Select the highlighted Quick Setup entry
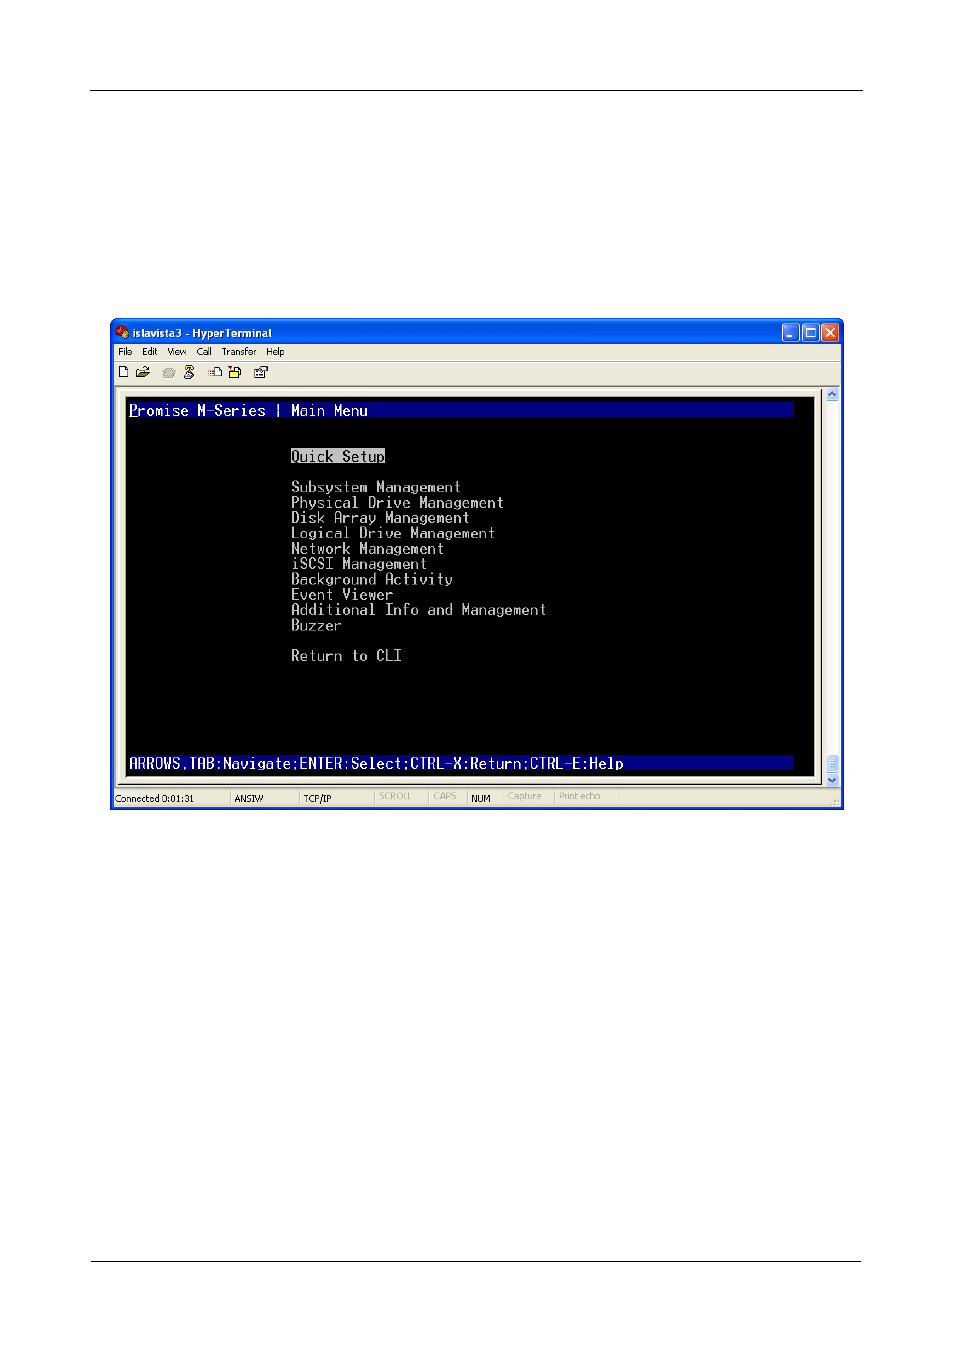 (x=338, y=456)
